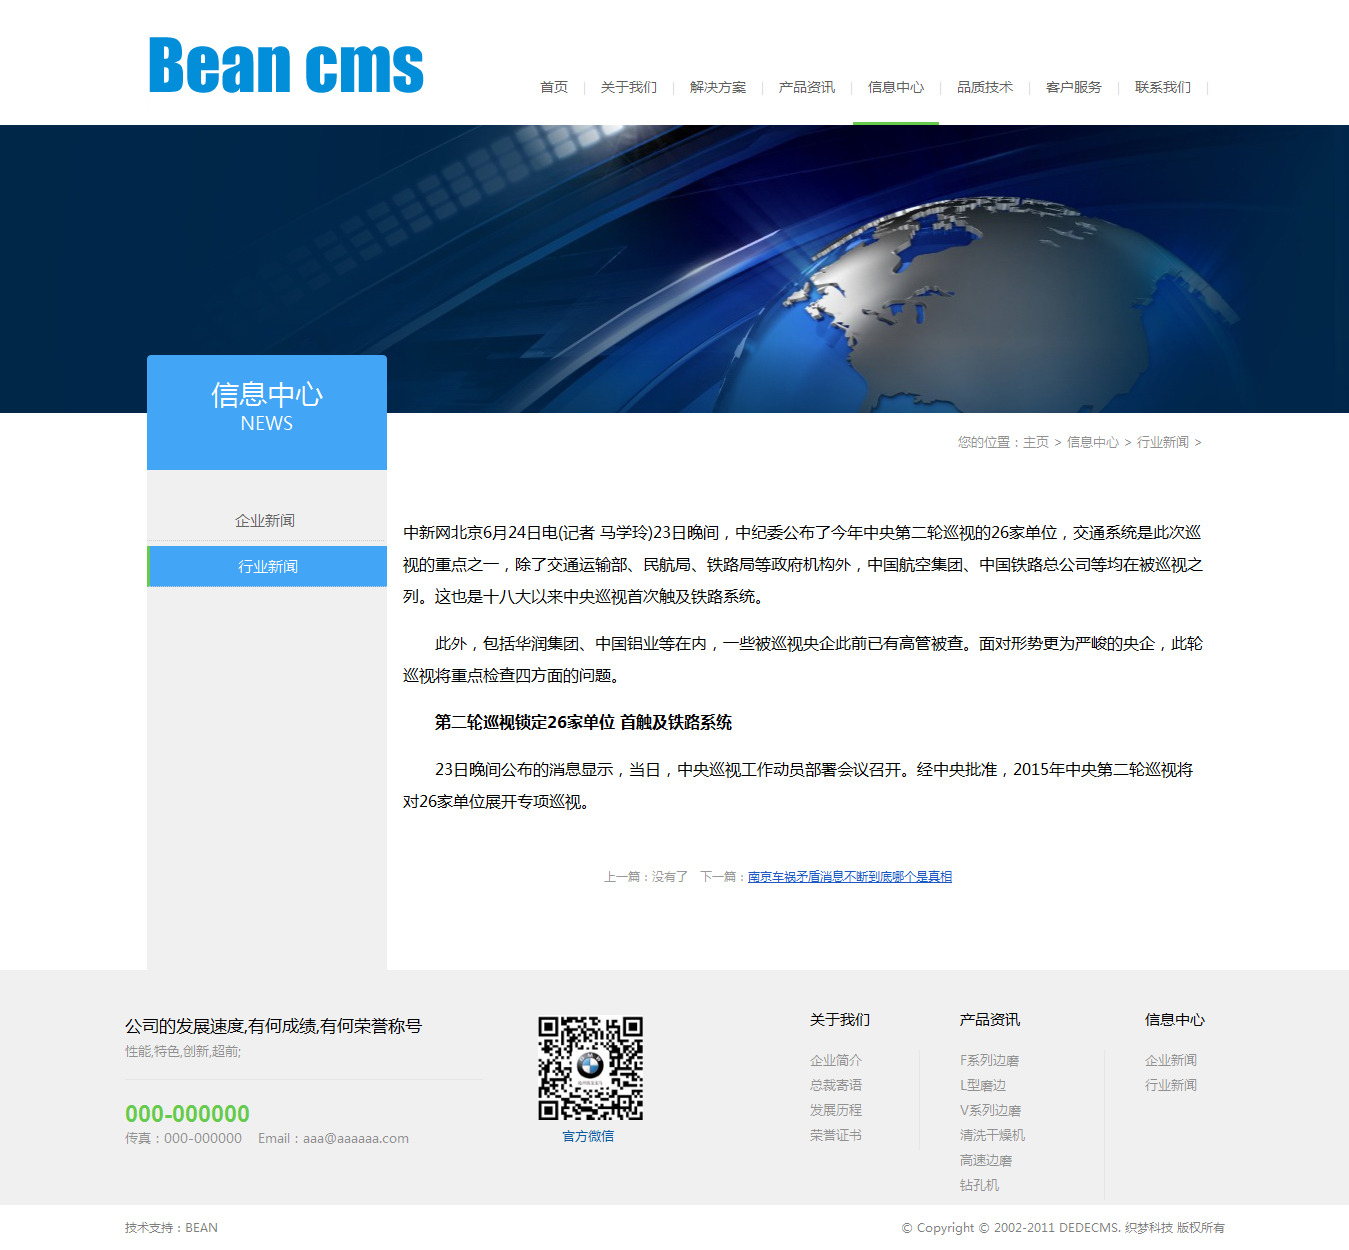Click the 主页 breadcrumb link
Viewport: 1349px width, 1250px height.
[x=1036, y=442]
